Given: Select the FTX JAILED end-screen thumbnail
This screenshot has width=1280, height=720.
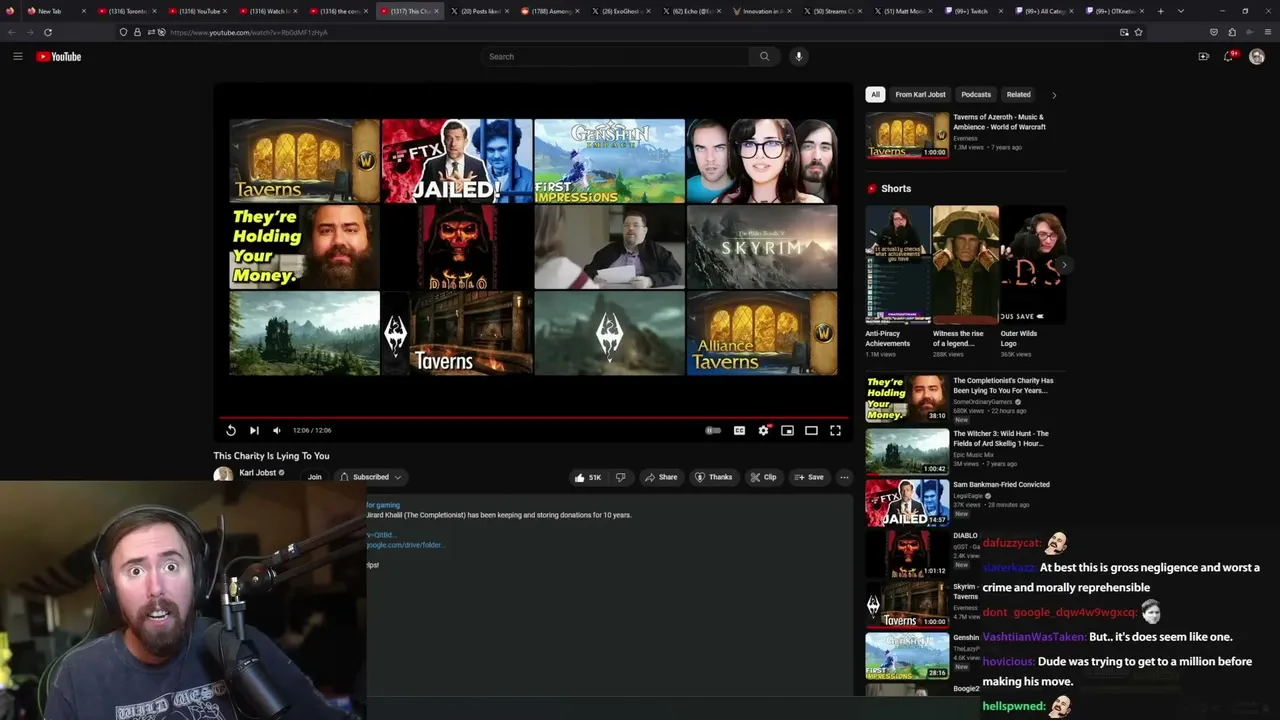Looking at the screenshot, I should click(x=457, y=161).
